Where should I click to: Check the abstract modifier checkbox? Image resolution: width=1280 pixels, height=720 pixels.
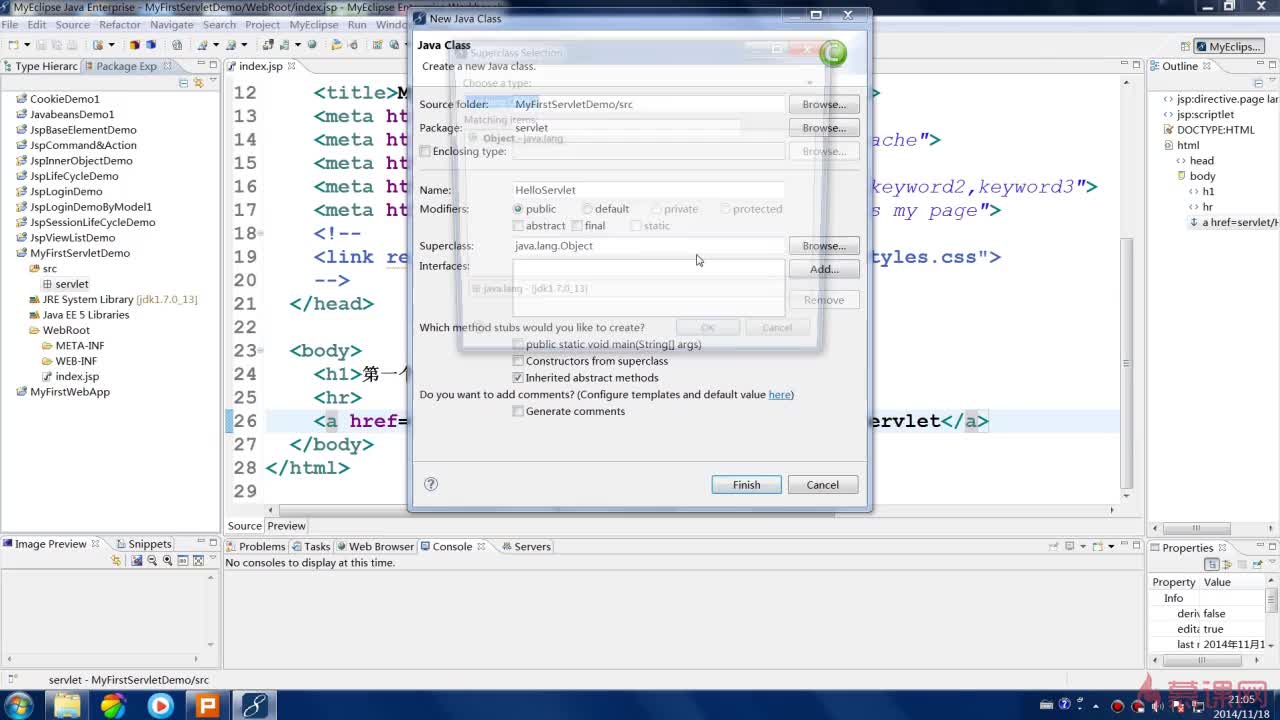pos(518,226)
